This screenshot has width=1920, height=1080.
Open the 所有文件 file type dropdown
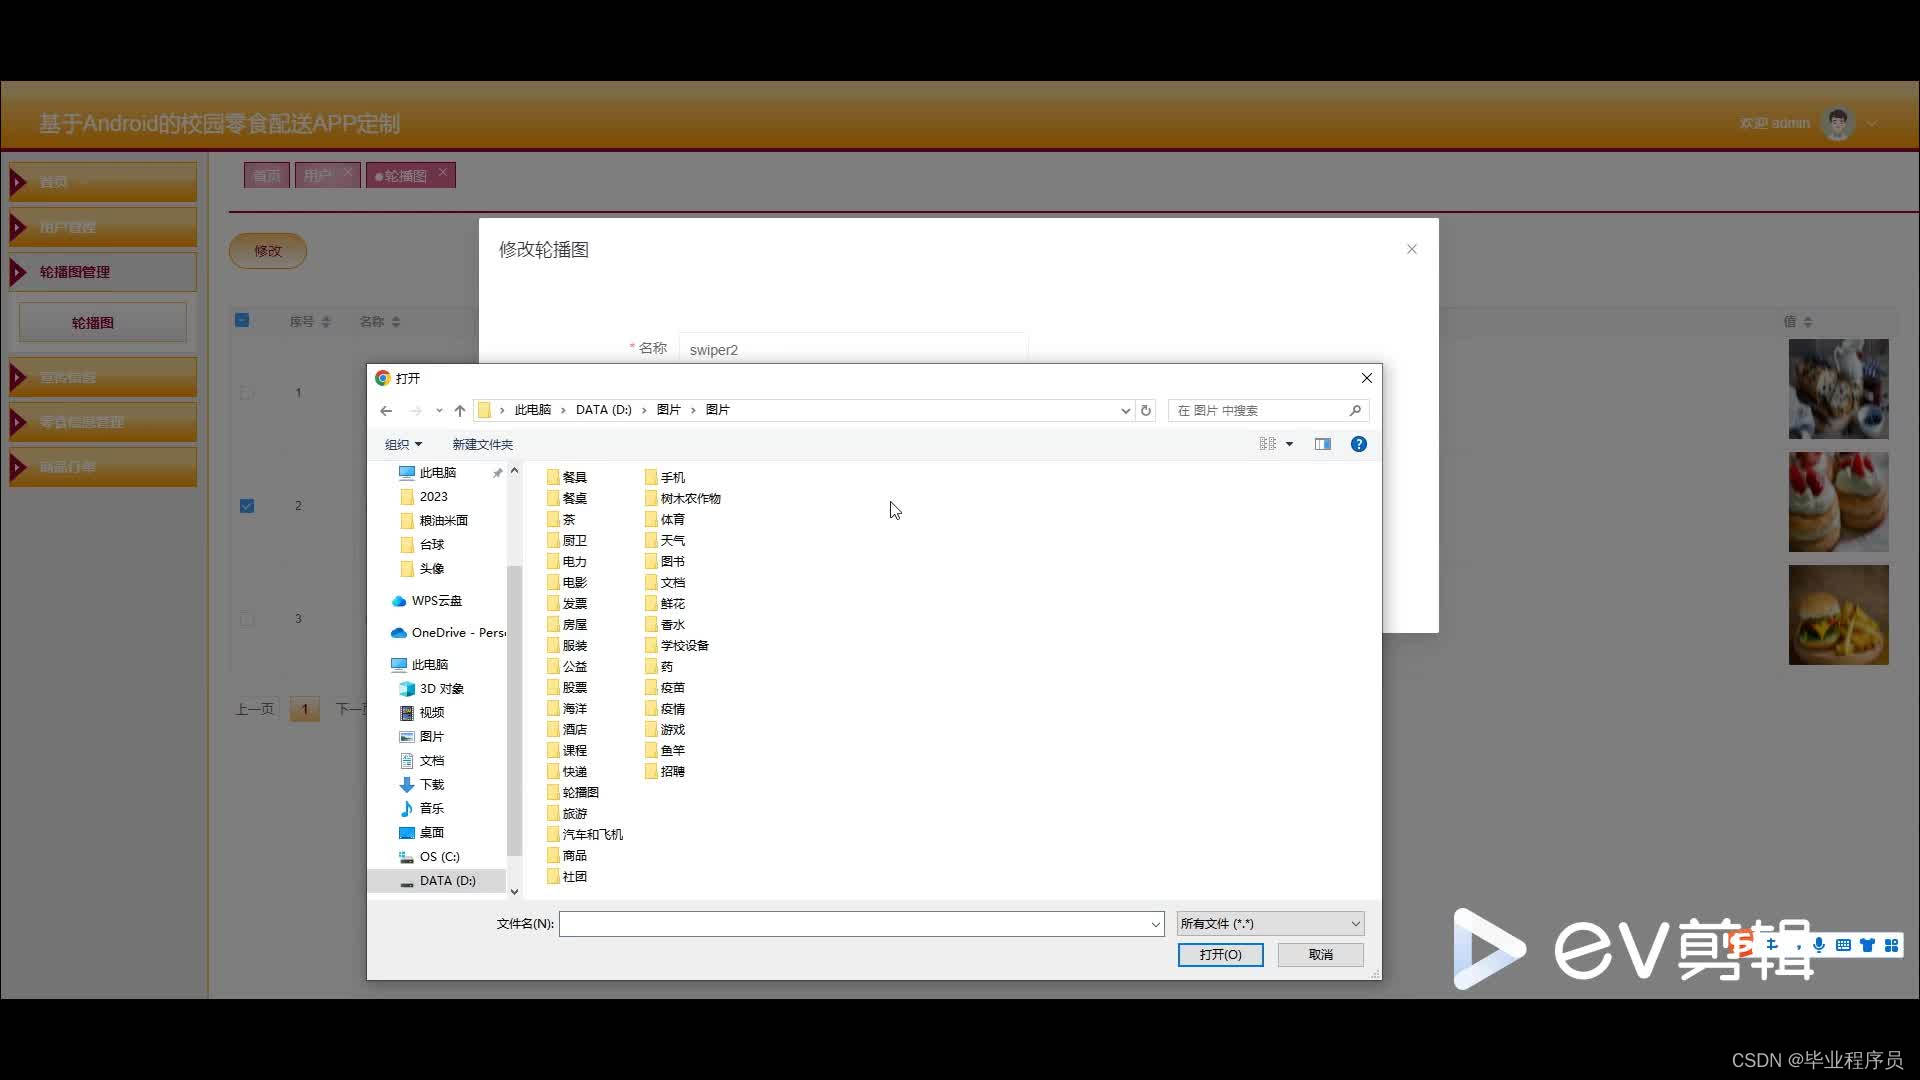[x=1270, y=924]
